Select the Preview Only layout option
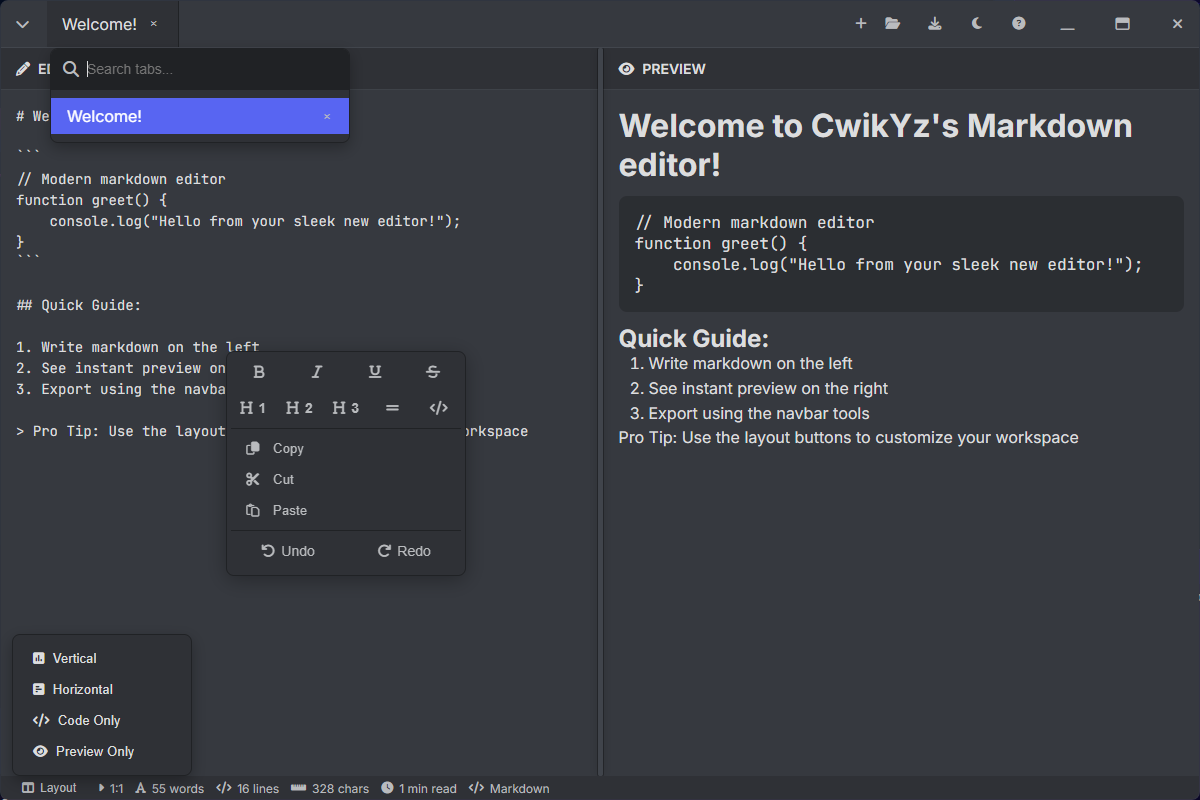 [102, 752]
